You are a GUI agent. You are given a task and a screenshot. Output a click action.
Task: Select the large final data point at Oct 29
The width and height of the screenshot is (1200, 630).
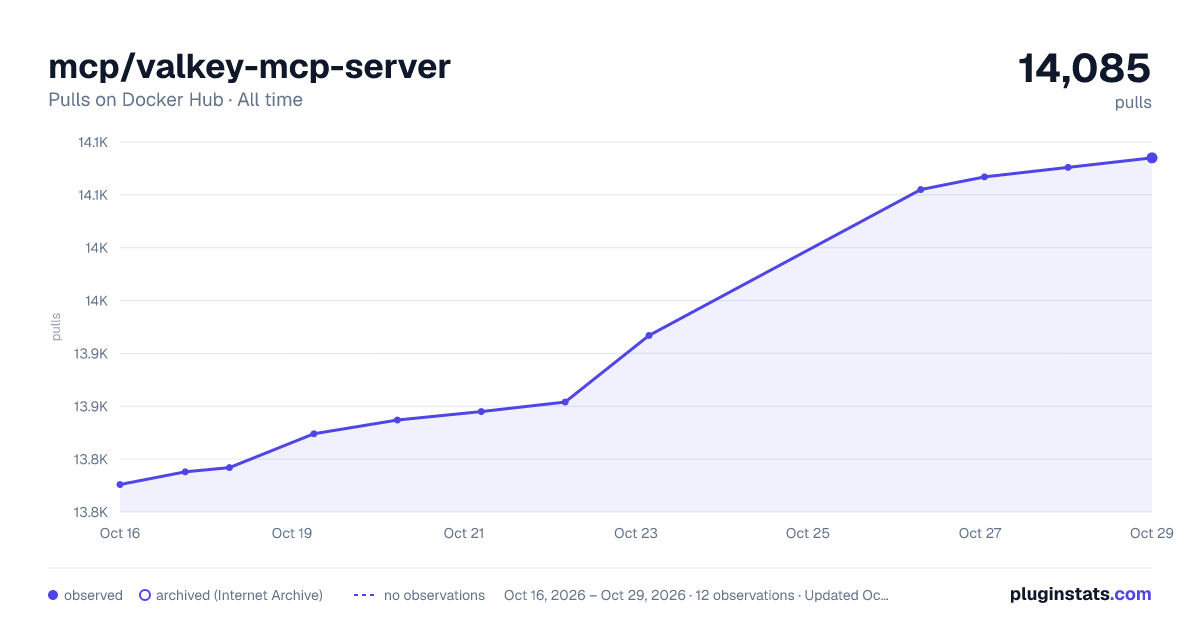[1152, 158]
